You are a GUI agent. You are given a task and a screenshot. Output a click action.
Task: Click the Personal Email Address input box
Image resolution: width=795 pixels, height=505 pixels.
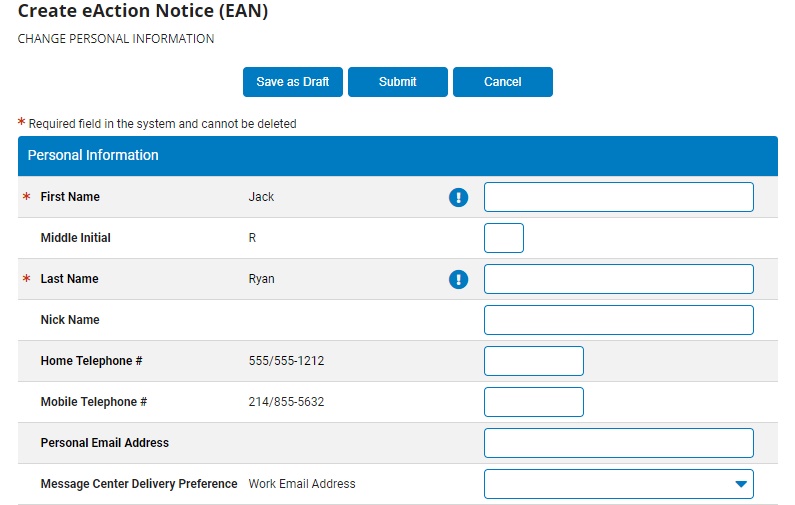618,443
